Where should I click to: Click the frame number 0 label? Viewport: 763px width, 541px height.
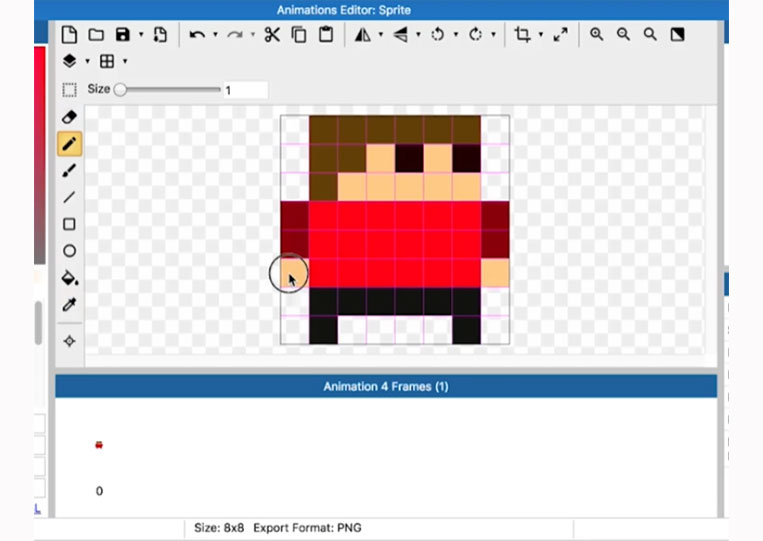click(x=99, y=491)
